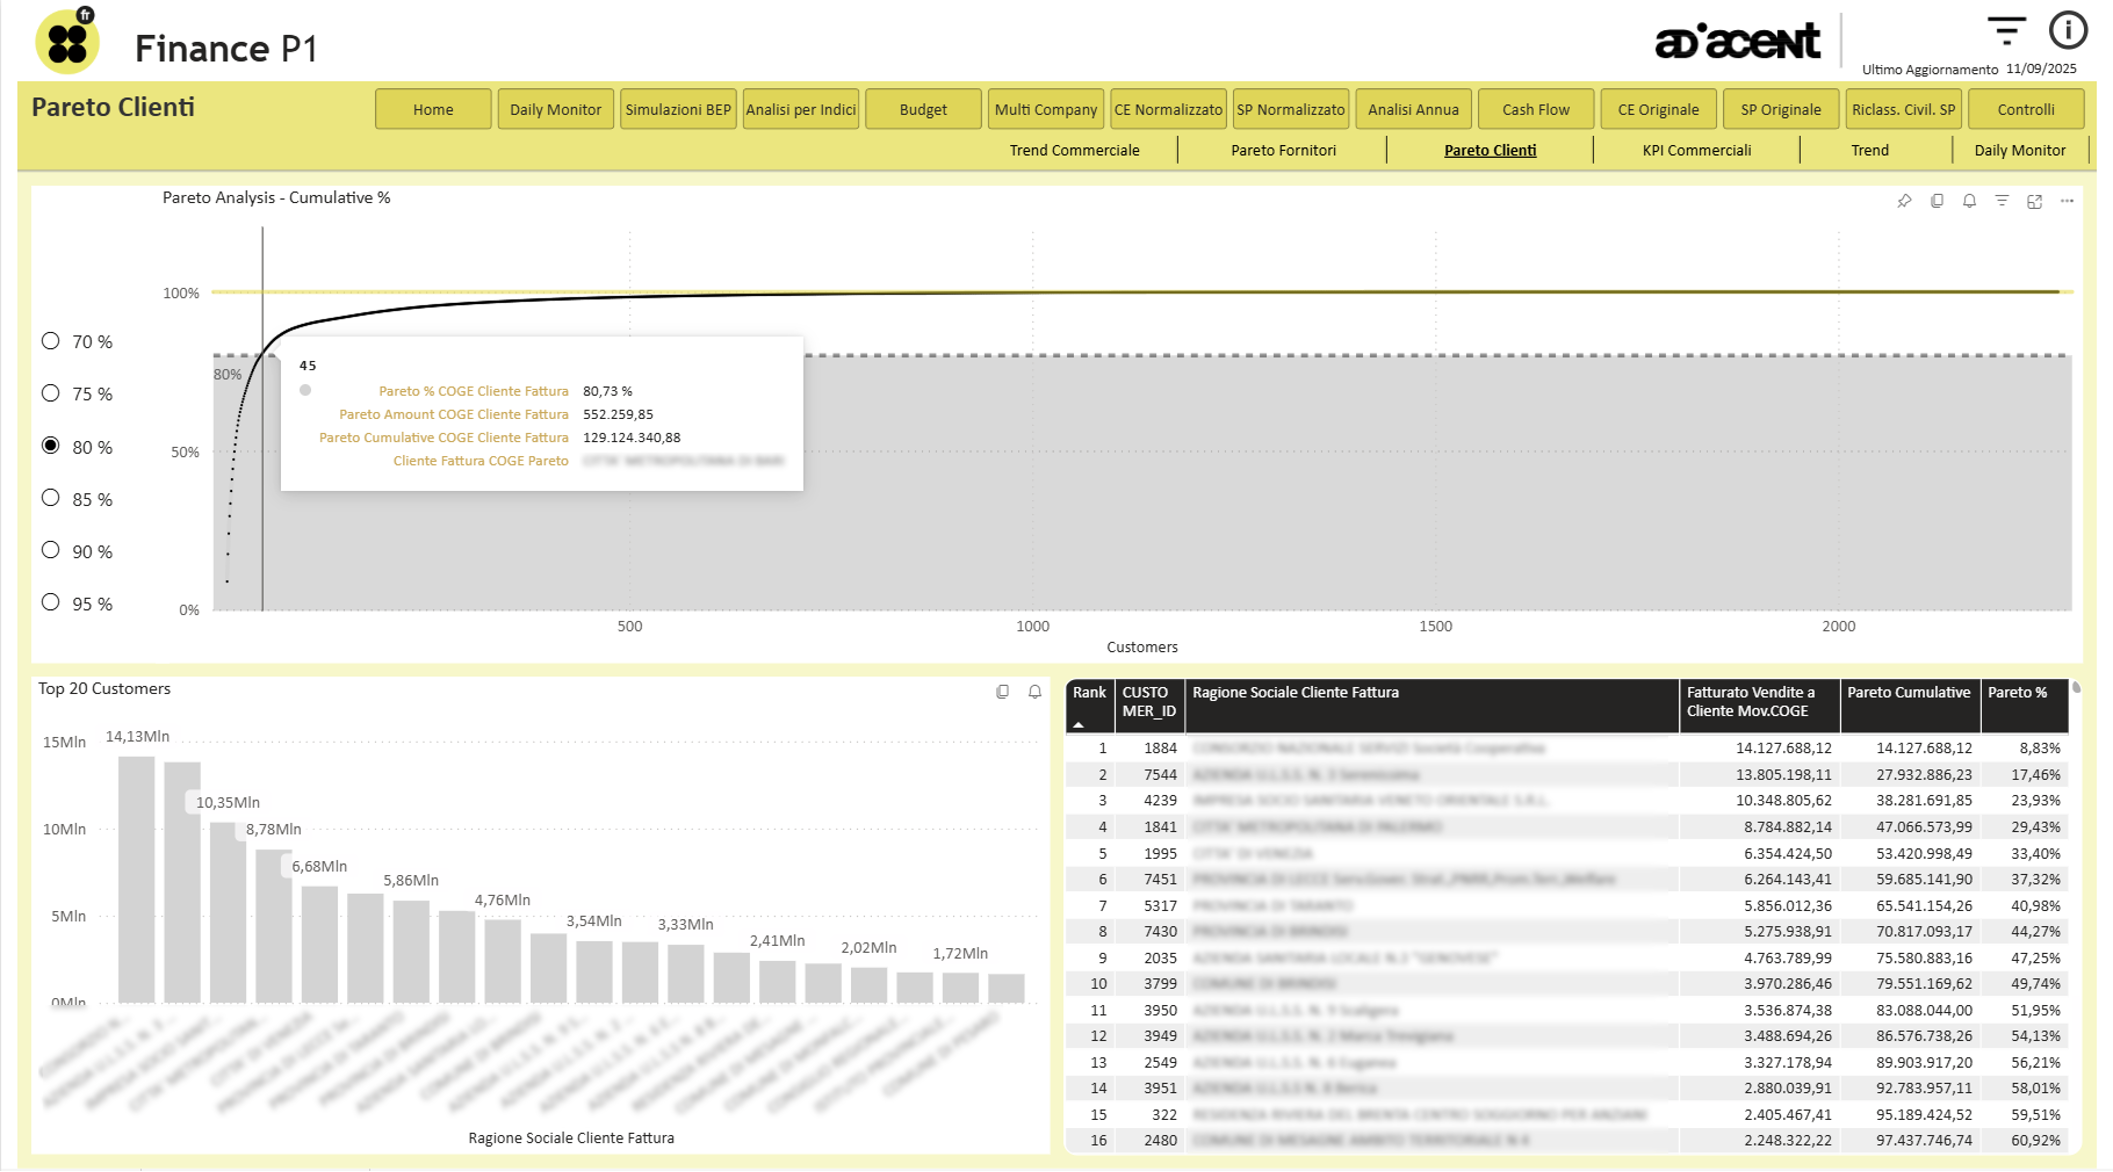Viewport: 2113px width, 1172px height.
Task: Sort table by Pareto % column header
Action: (x=2017, y=692)
